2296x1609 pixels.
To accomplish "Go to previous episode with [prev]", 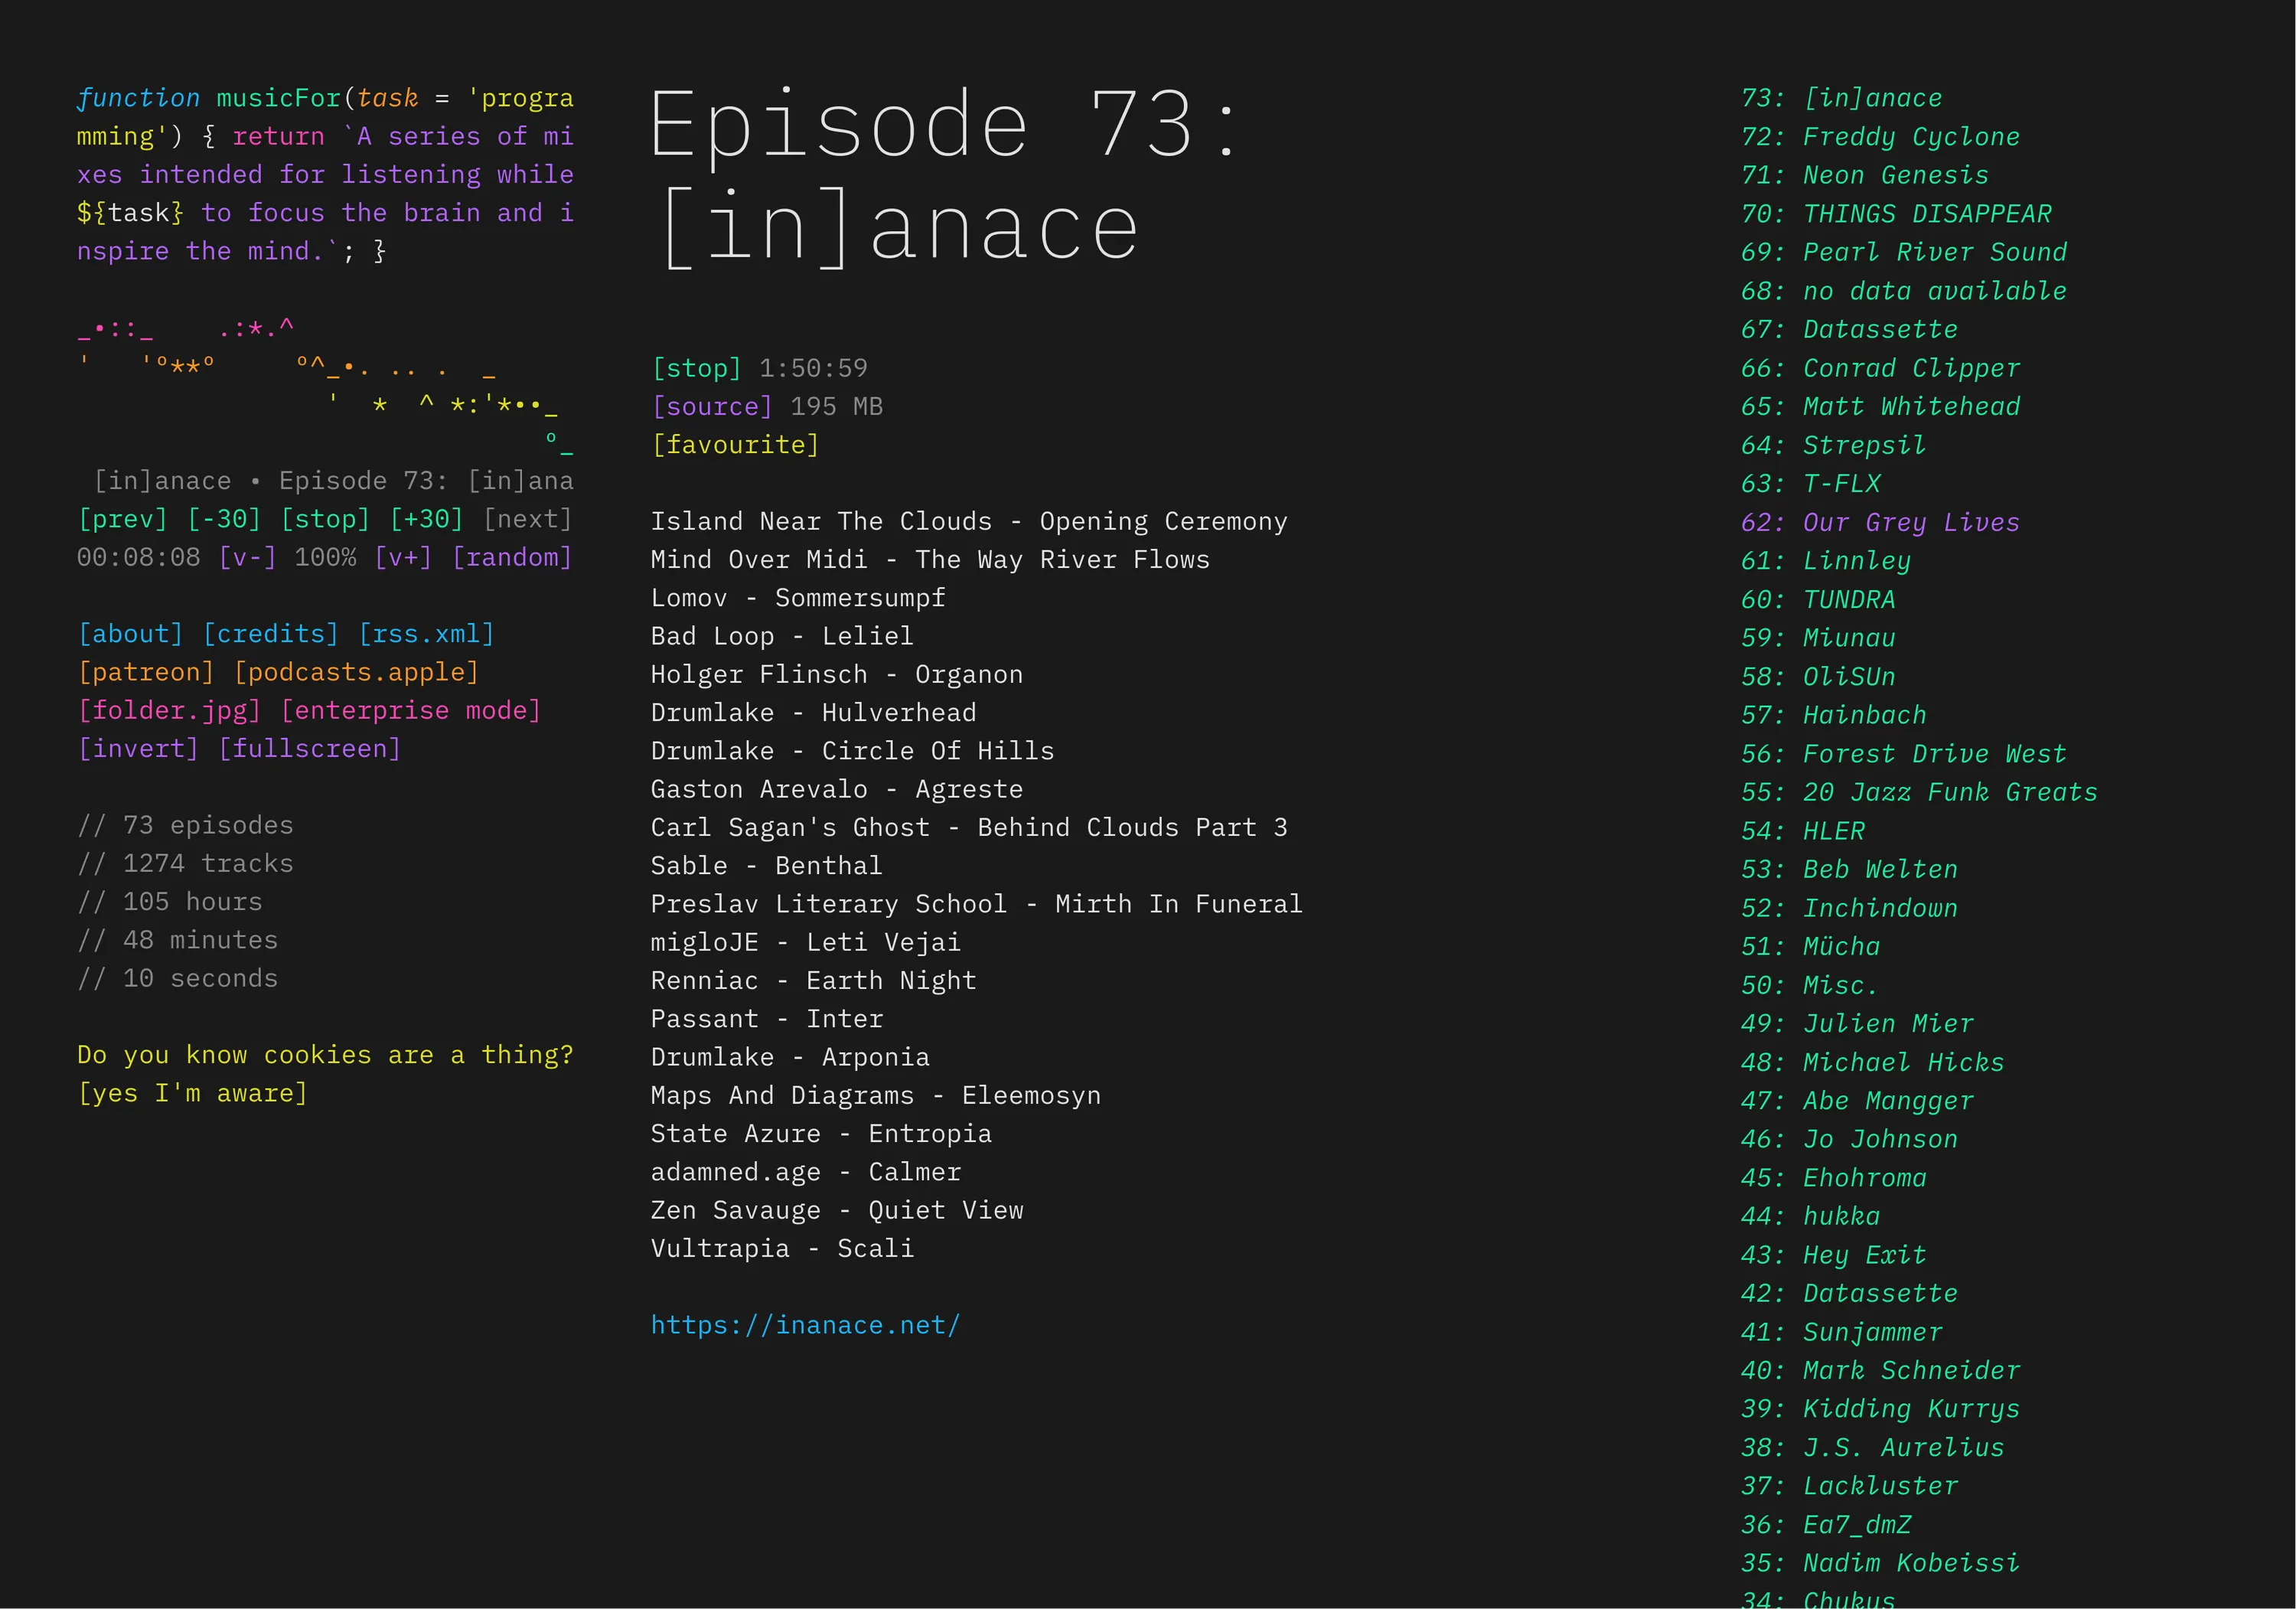I will click(122, 519).
